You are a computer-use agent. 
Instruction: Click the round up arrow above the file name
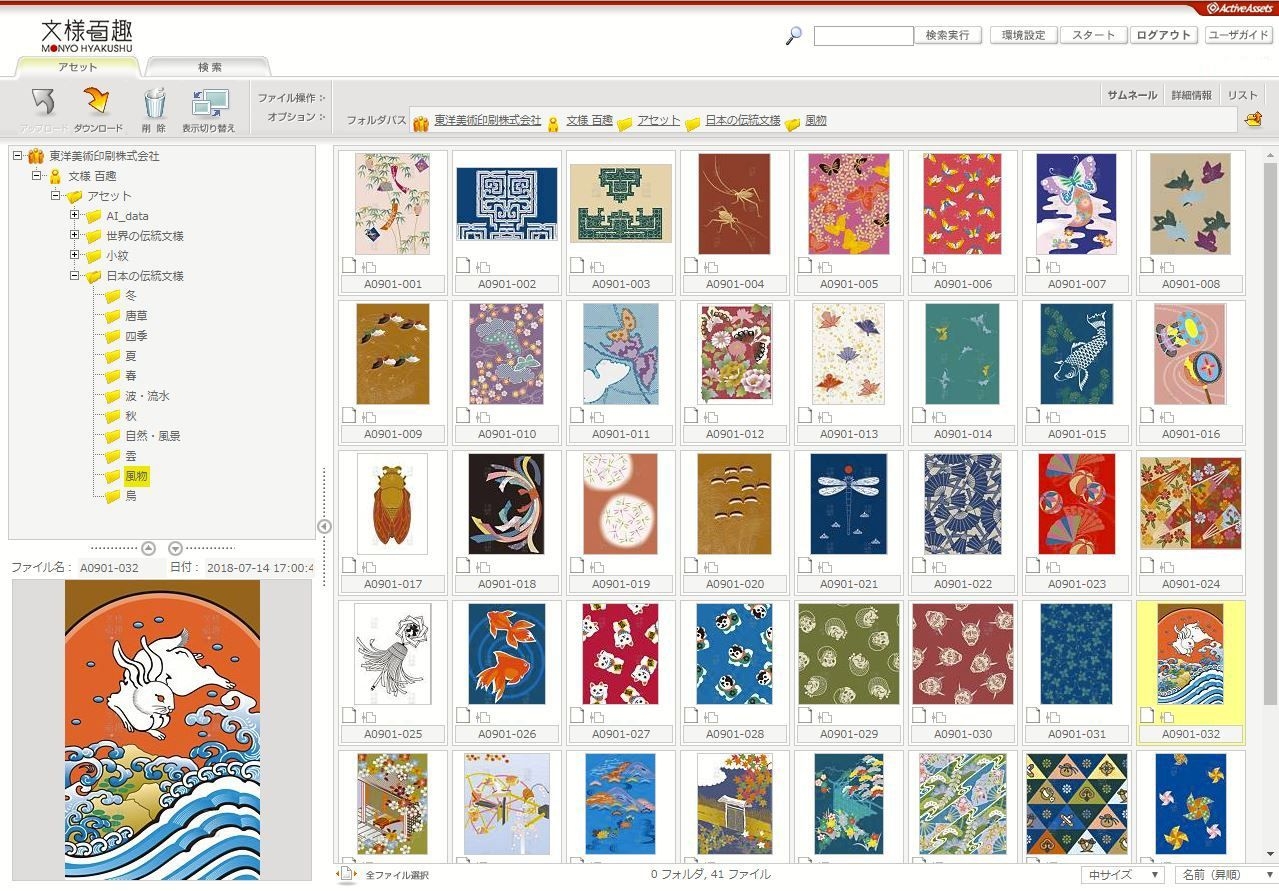coord(148,548)
